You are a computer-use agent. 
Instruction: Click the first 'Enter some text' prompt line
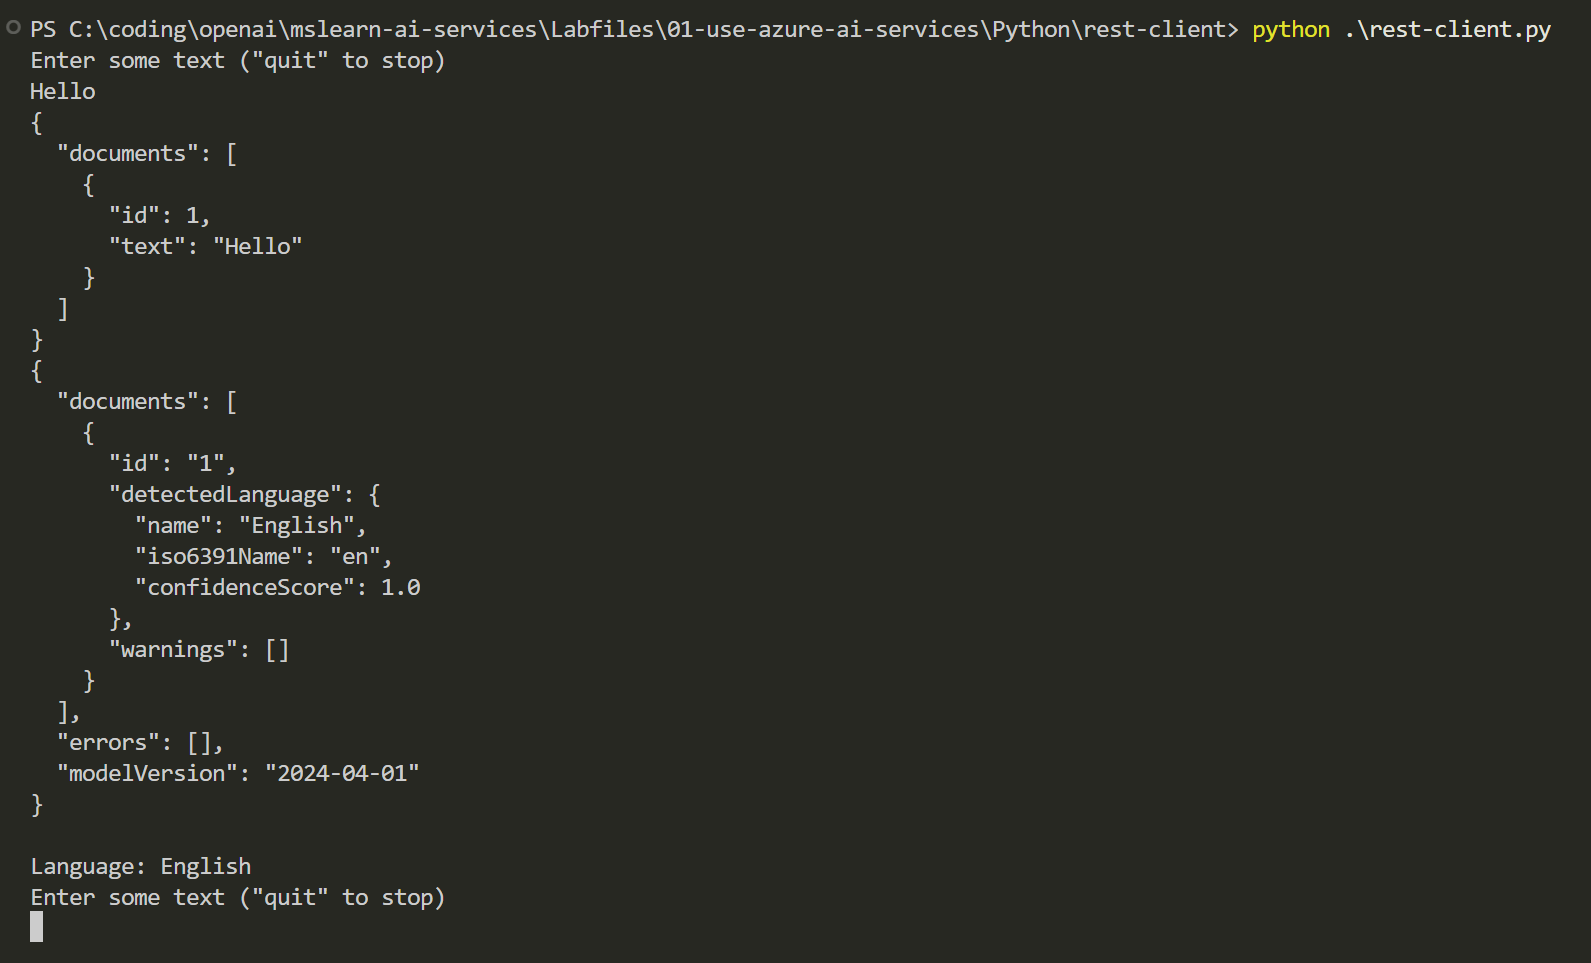[238, 61]
